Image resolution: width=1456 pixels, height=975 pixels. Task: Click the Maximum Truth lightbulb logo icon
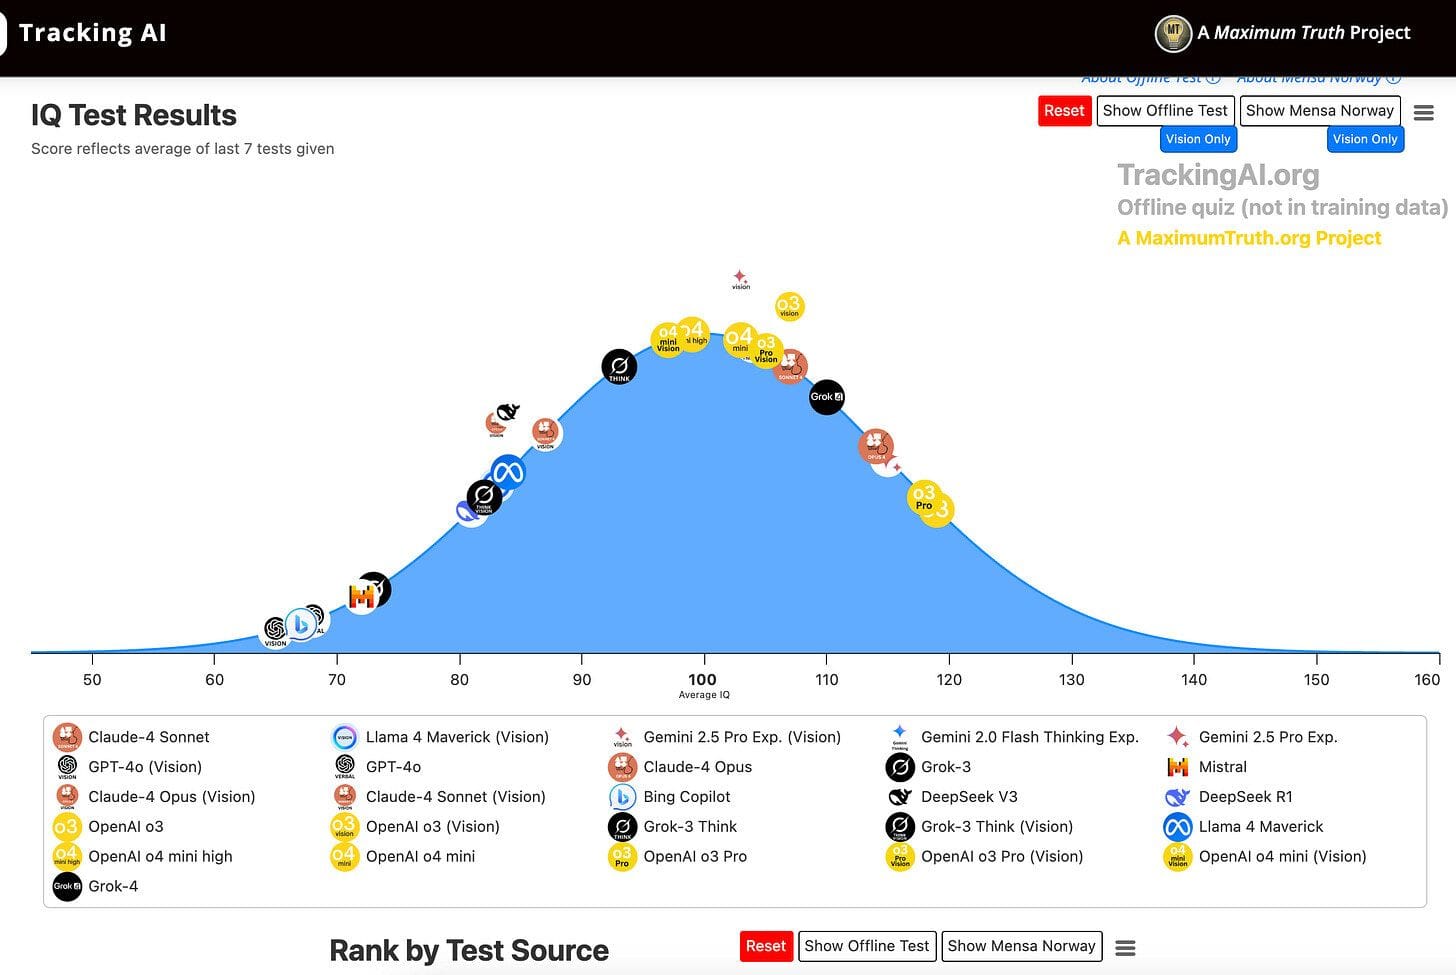1172,33
